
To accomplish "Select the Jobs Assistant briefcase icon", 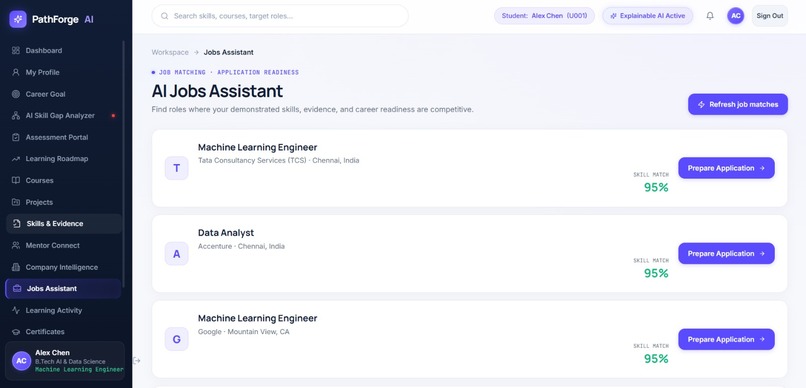I will (17, 288).
